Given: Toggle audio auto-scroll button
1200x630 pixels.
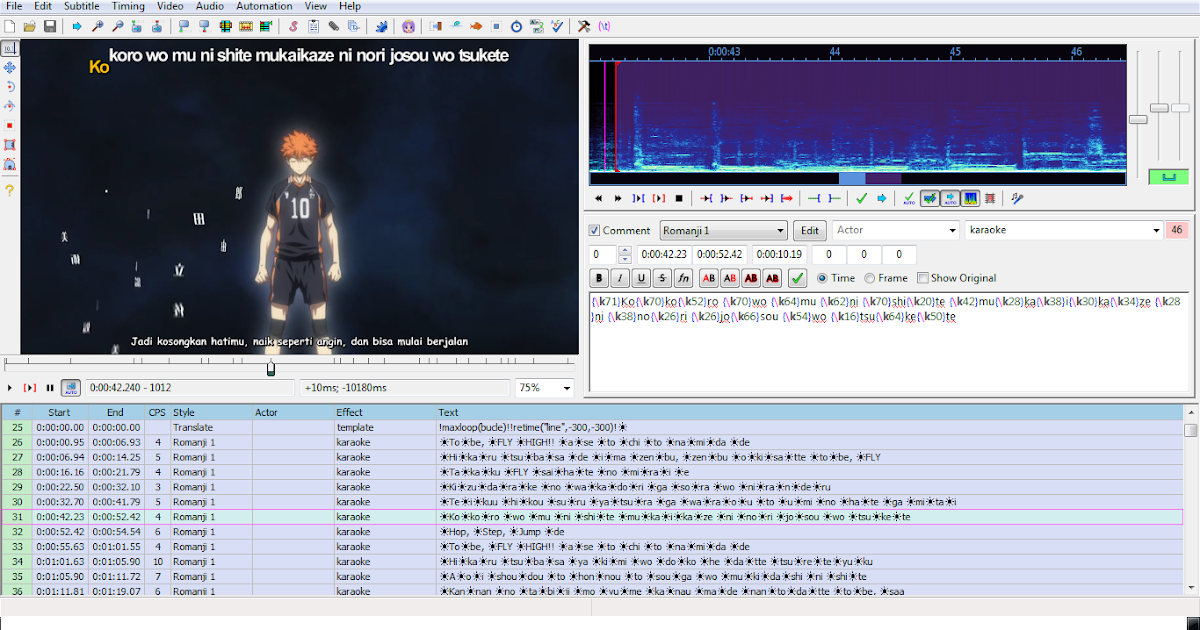Looking at the screenshot, I should (x=950, y=198).
